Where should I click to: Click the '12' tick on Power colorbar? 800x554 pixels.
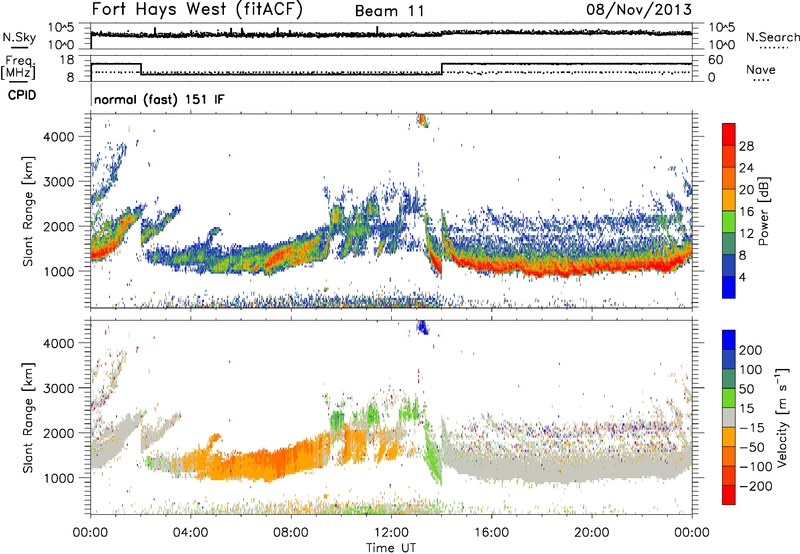pyautogui.click(x=746, y=234)
